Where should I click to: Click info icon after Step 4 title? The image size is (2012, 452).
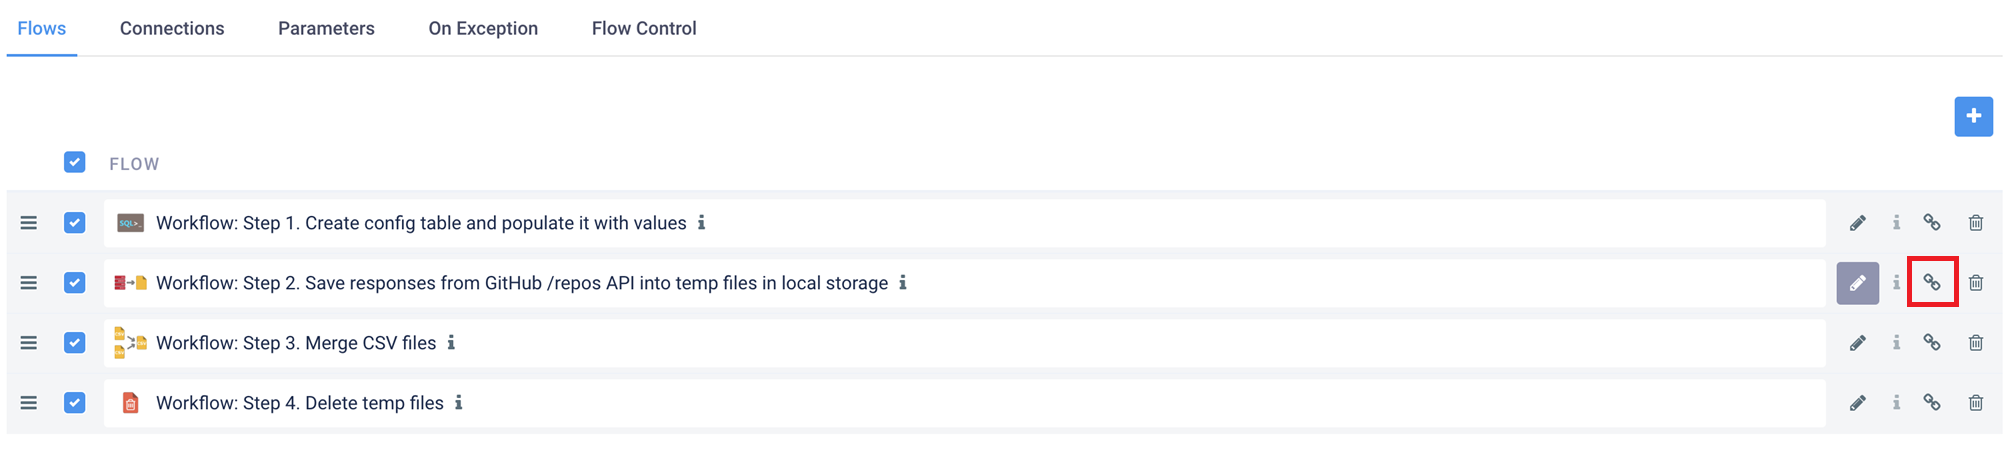[x=459, y=403]
